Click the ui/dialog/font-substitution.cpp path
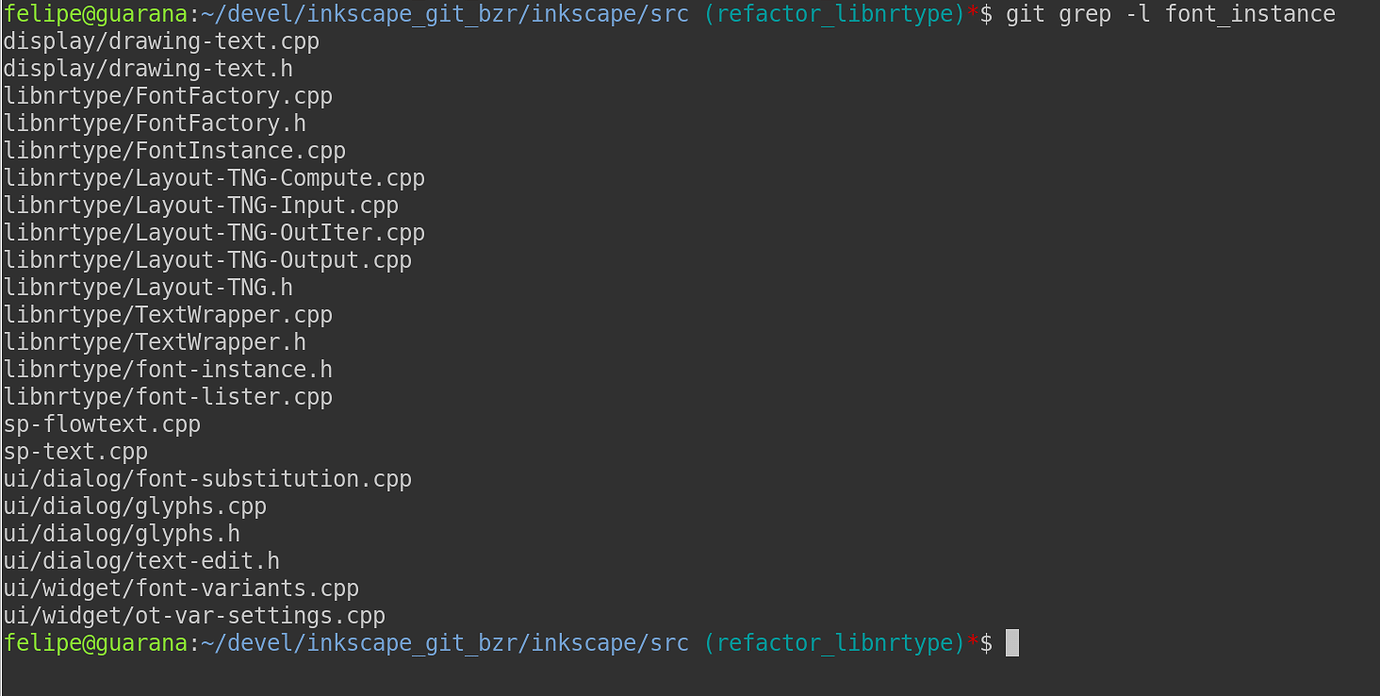The image size is (1380, 696). click(207, 479)
